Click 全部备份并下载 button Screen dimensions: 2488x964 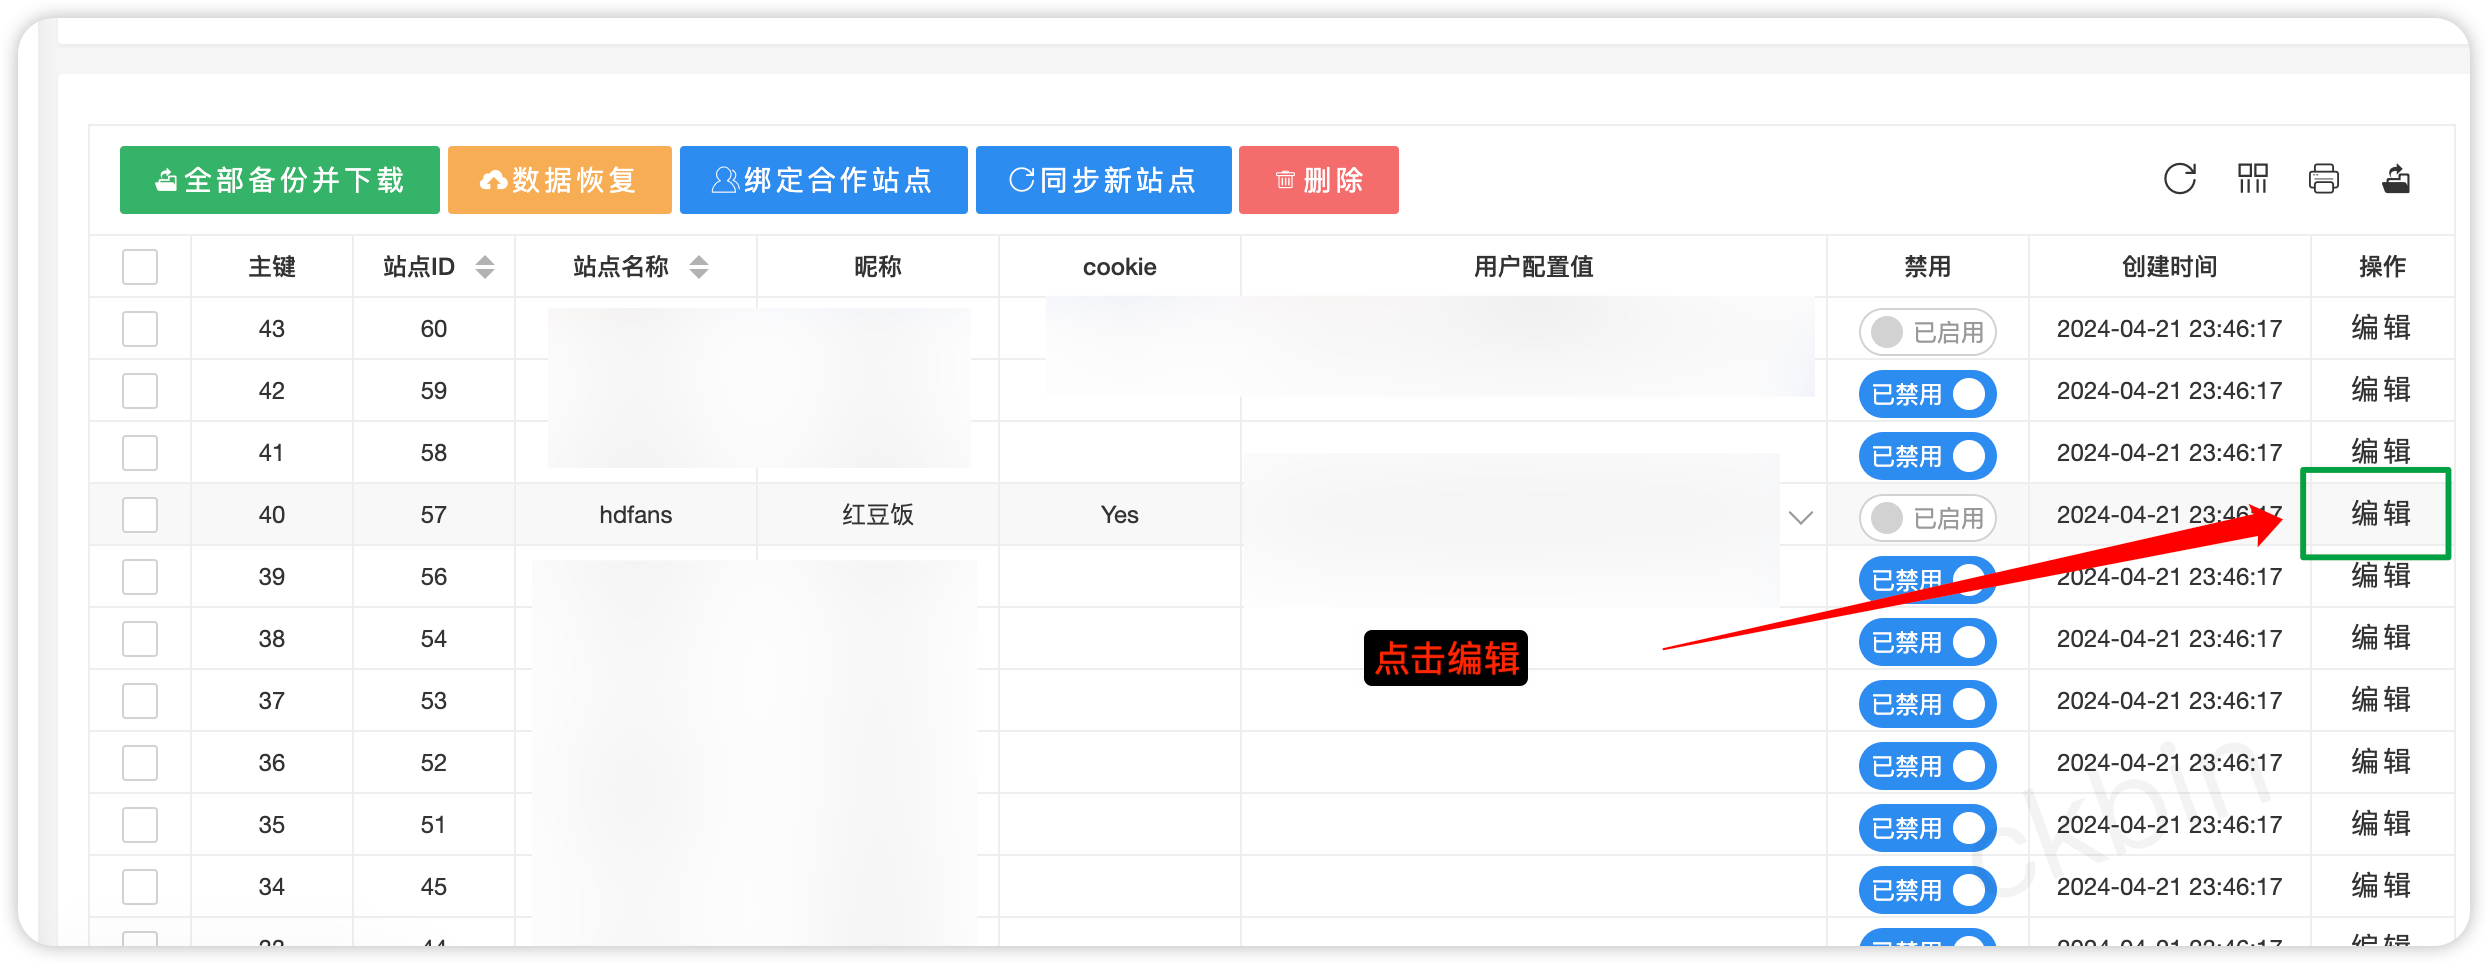[x=280, y=180]
